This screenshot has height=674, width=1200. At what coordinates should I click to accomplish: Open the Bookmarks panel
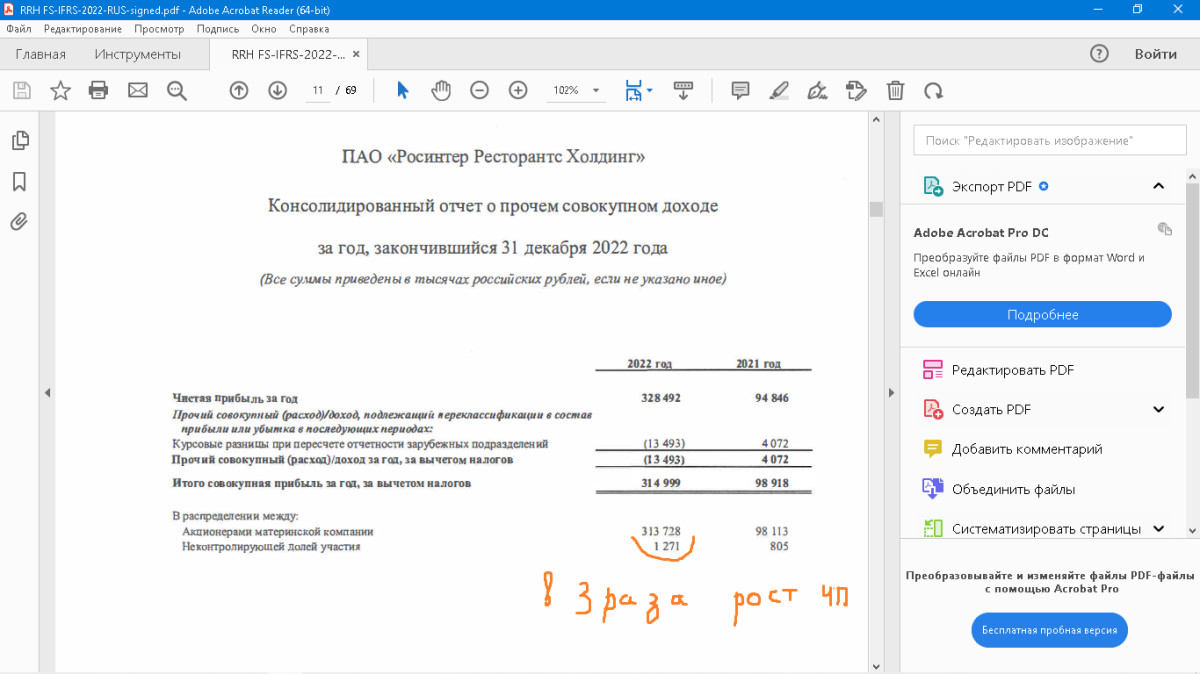pyautogui.click(x=19, y=182)
